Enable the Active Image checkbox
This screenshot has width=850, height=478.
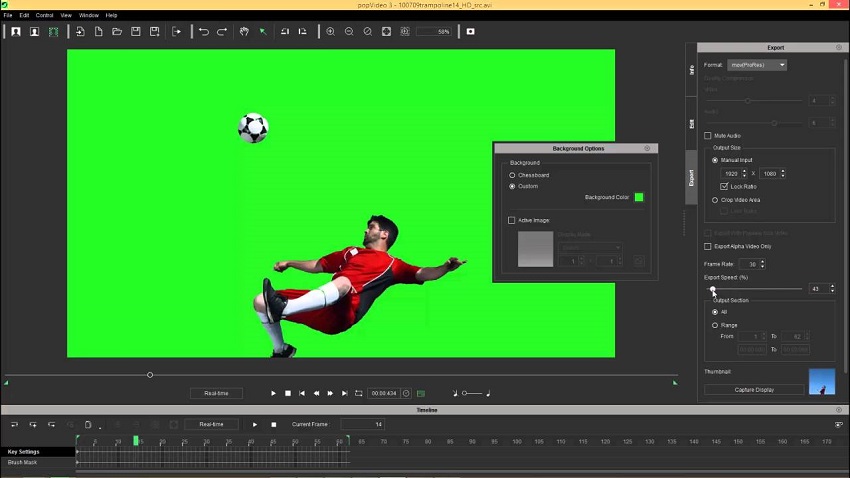(511, 221)
